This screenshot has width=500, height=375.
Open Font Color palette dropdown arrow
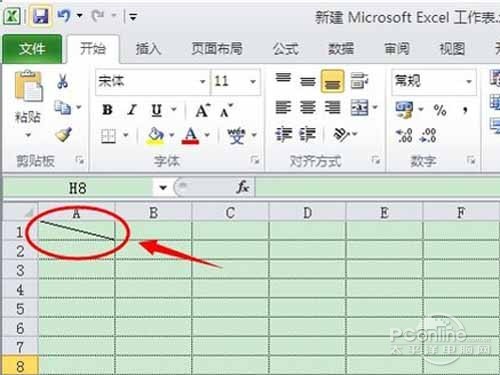(x=207, y=135)
